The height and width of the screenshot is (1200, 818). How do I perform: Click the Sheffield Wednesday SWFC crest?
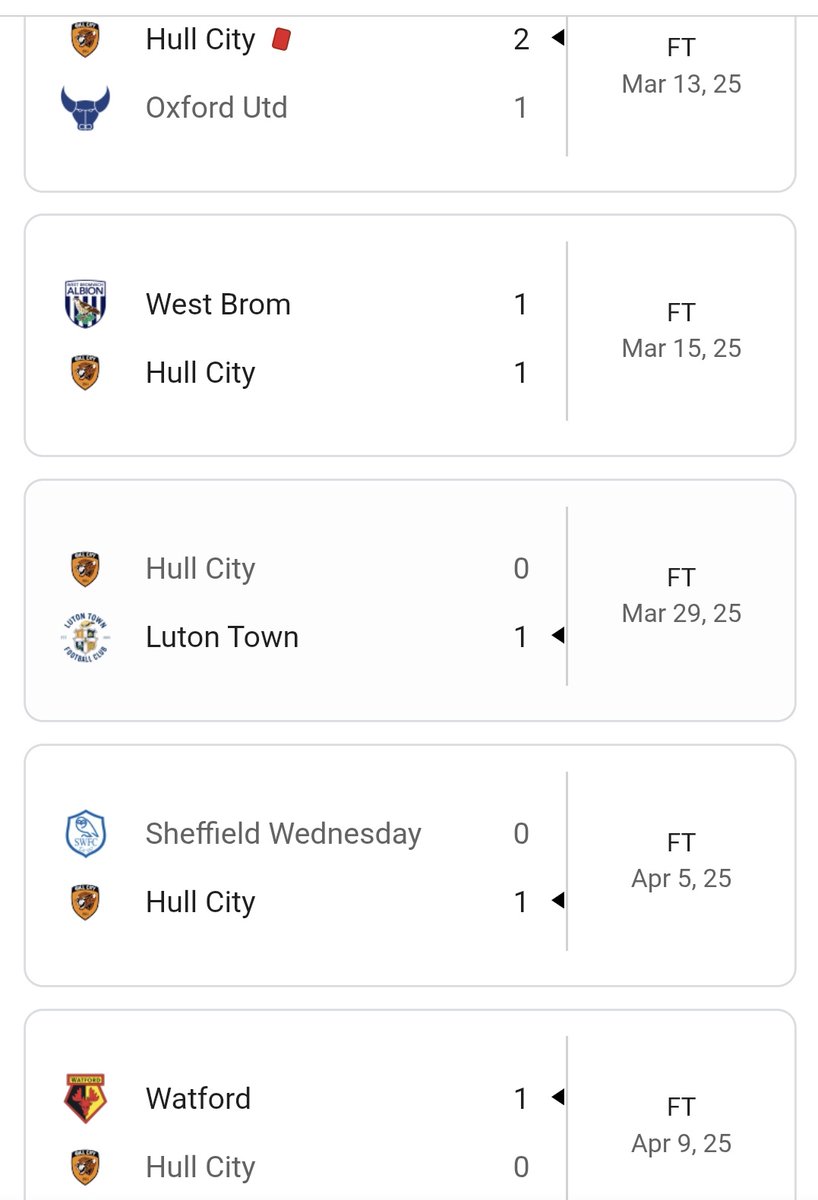tap(85, 833)
